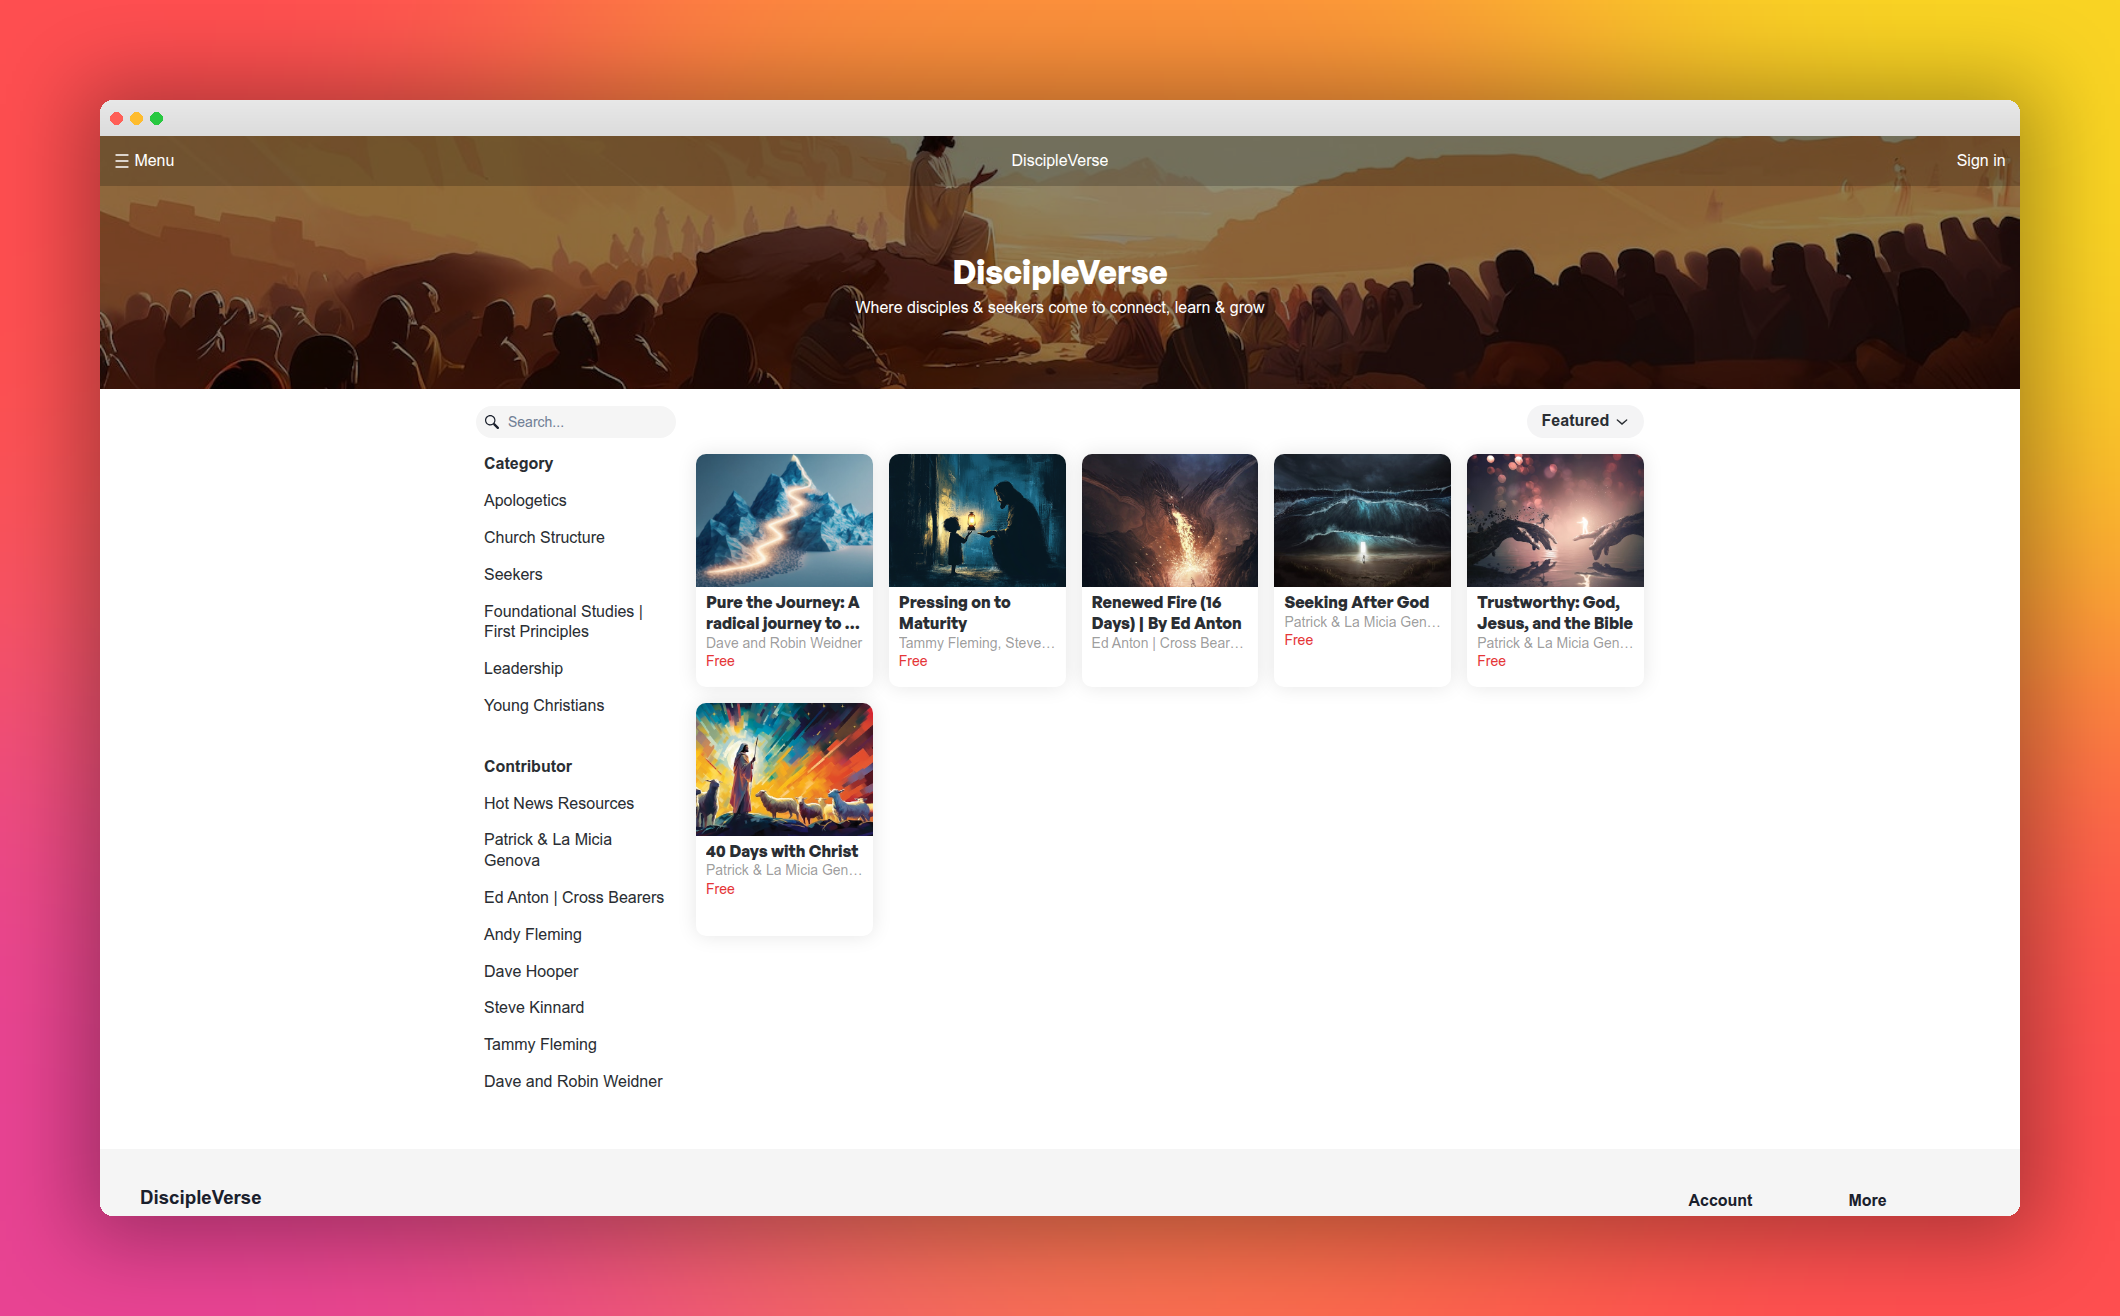The width and height of the screenshot is (2120, 1316).
Task: Filter by contributor Hot News Resources
Action: point(559,803)
